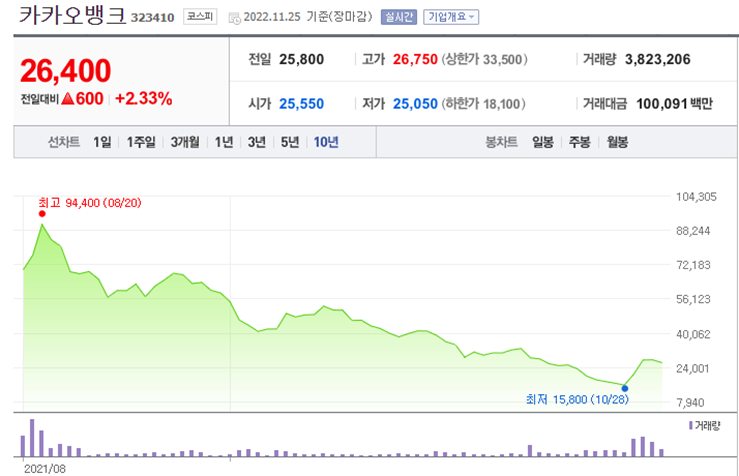
Task: Click the trading value 100,091 백만
Action: pos(674,104)
